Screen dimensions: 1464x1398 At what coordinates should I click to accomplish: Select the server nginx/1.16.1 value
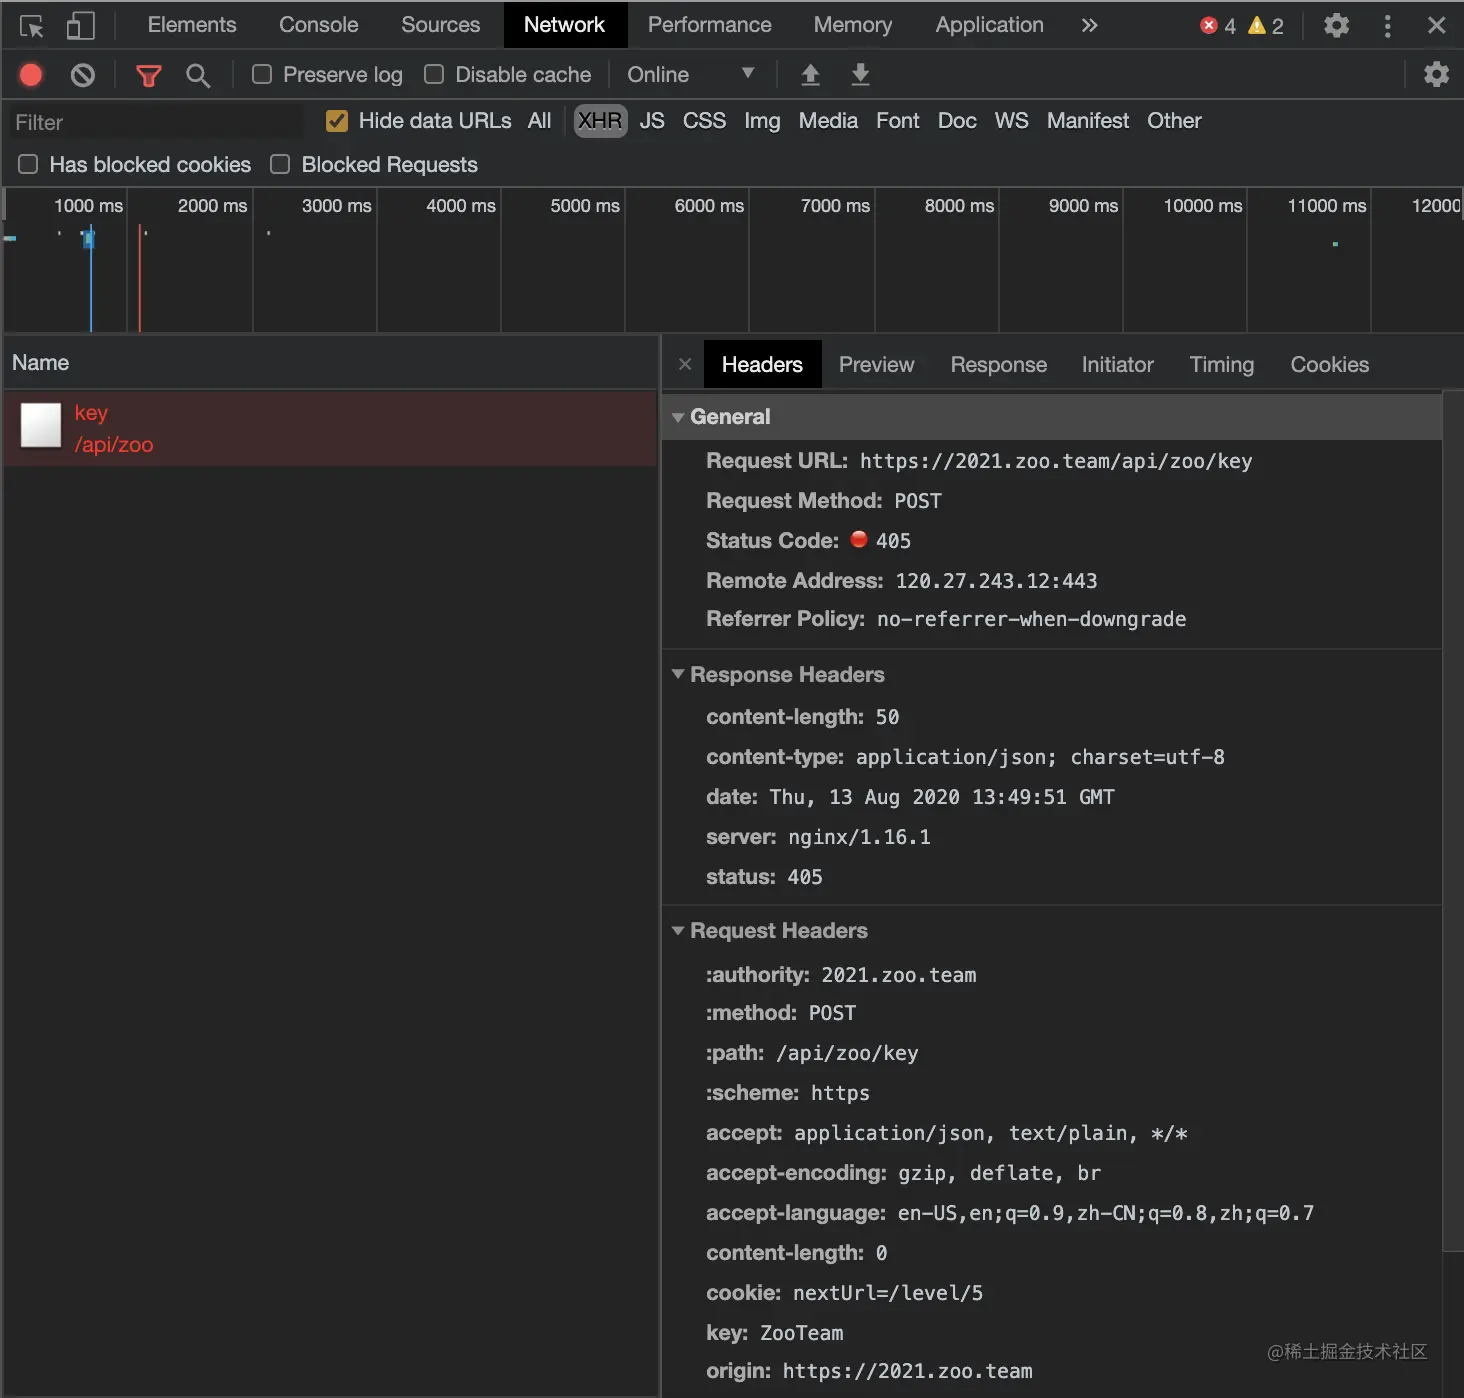(860, 837)
